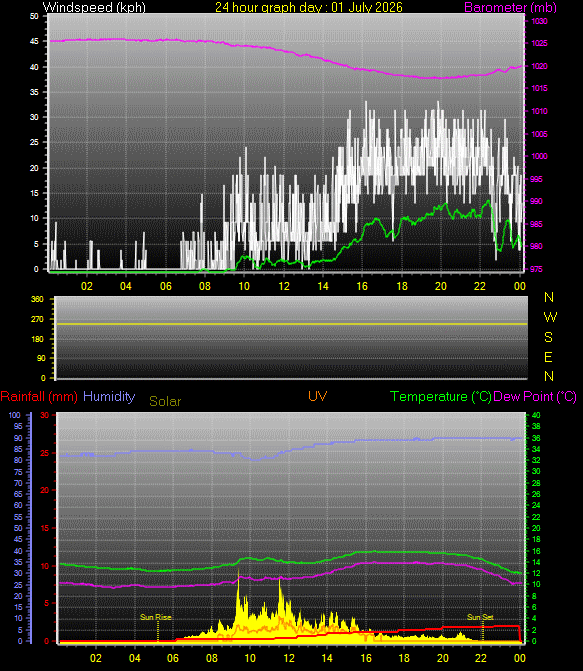583x671 pixels.
Task: Click the '16' hour label under lower graph
Action: tap(366, 658)
